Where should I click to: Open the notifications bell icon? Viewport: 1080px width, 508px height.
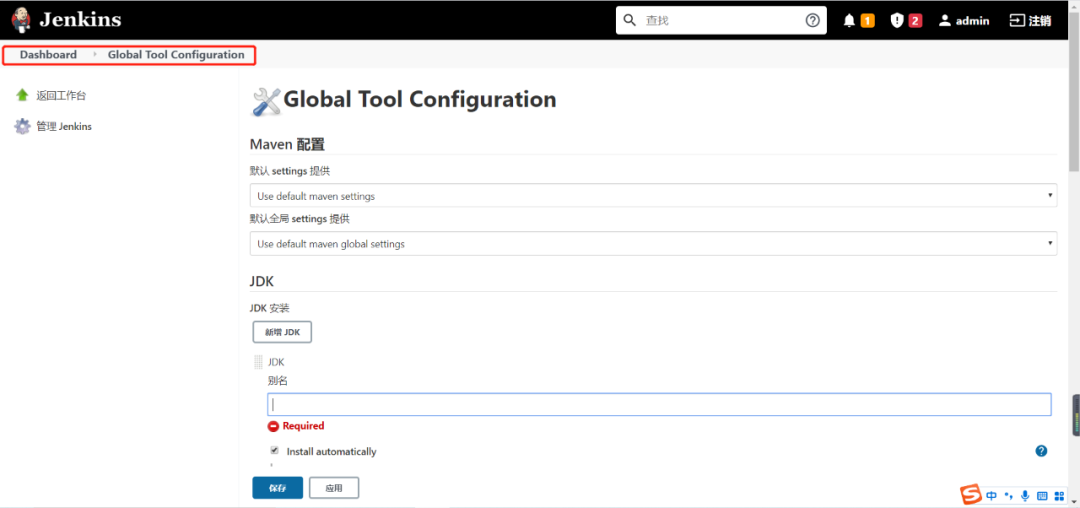[849, 21]
